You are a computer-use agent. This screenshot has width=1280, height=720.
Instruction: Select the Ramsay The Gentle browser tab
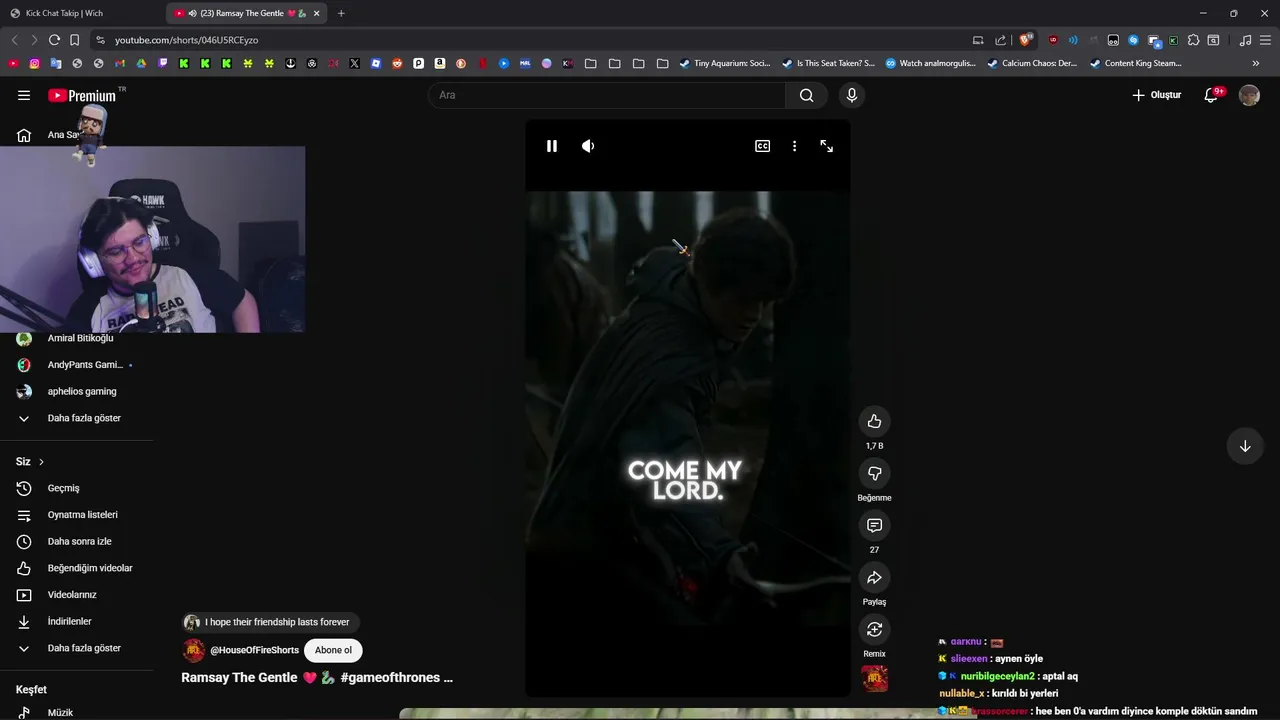(x=247, y=13)
